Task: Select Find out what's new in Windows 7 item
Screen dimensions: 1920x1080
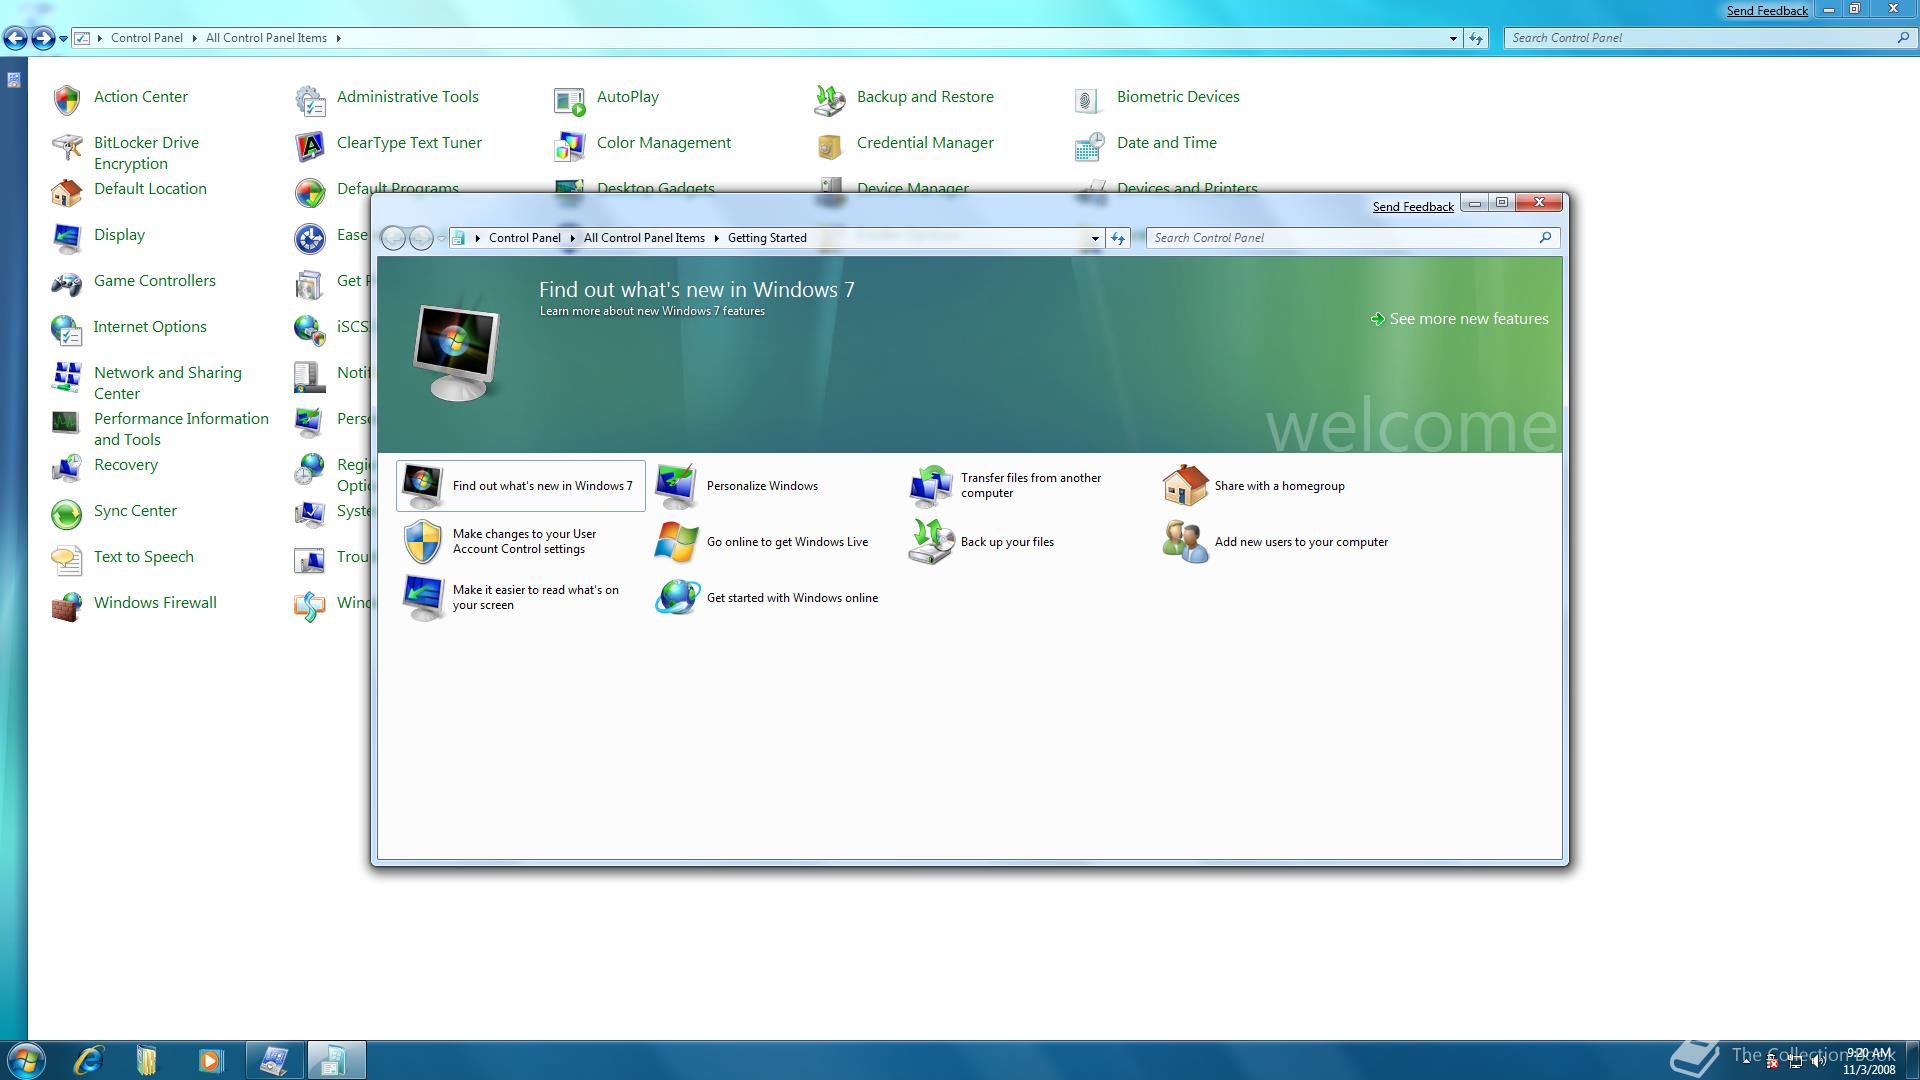Action: click(521, 486)
